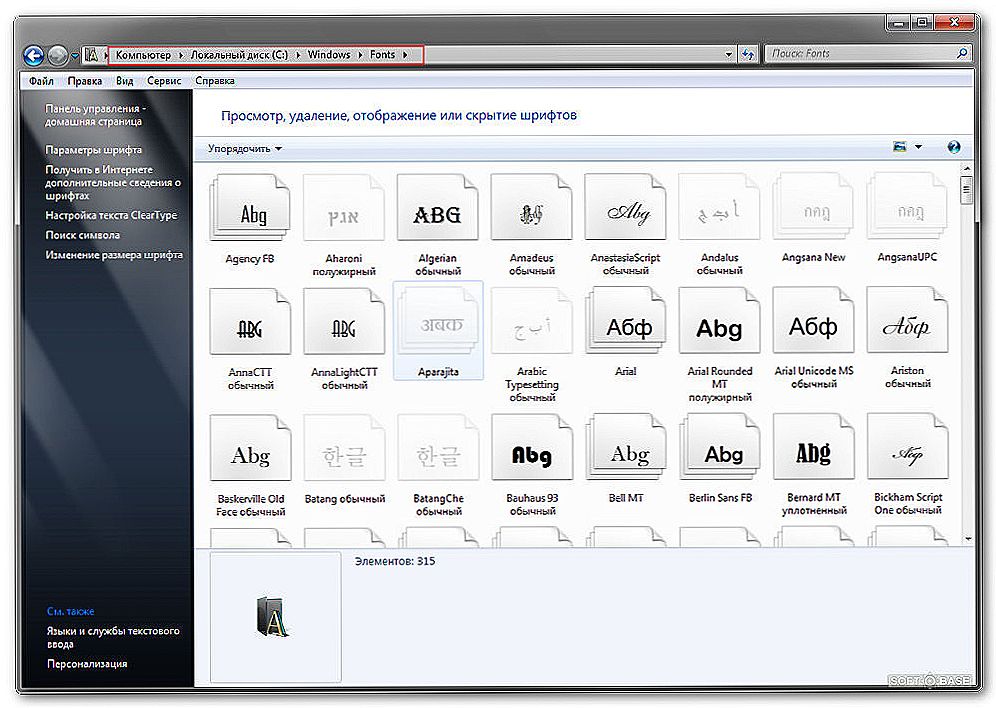The height and width of the screenshot is (708, 996).
Task: Open Персонализация in sidebar
Action: pyautogui.click(x=87, y=664)
